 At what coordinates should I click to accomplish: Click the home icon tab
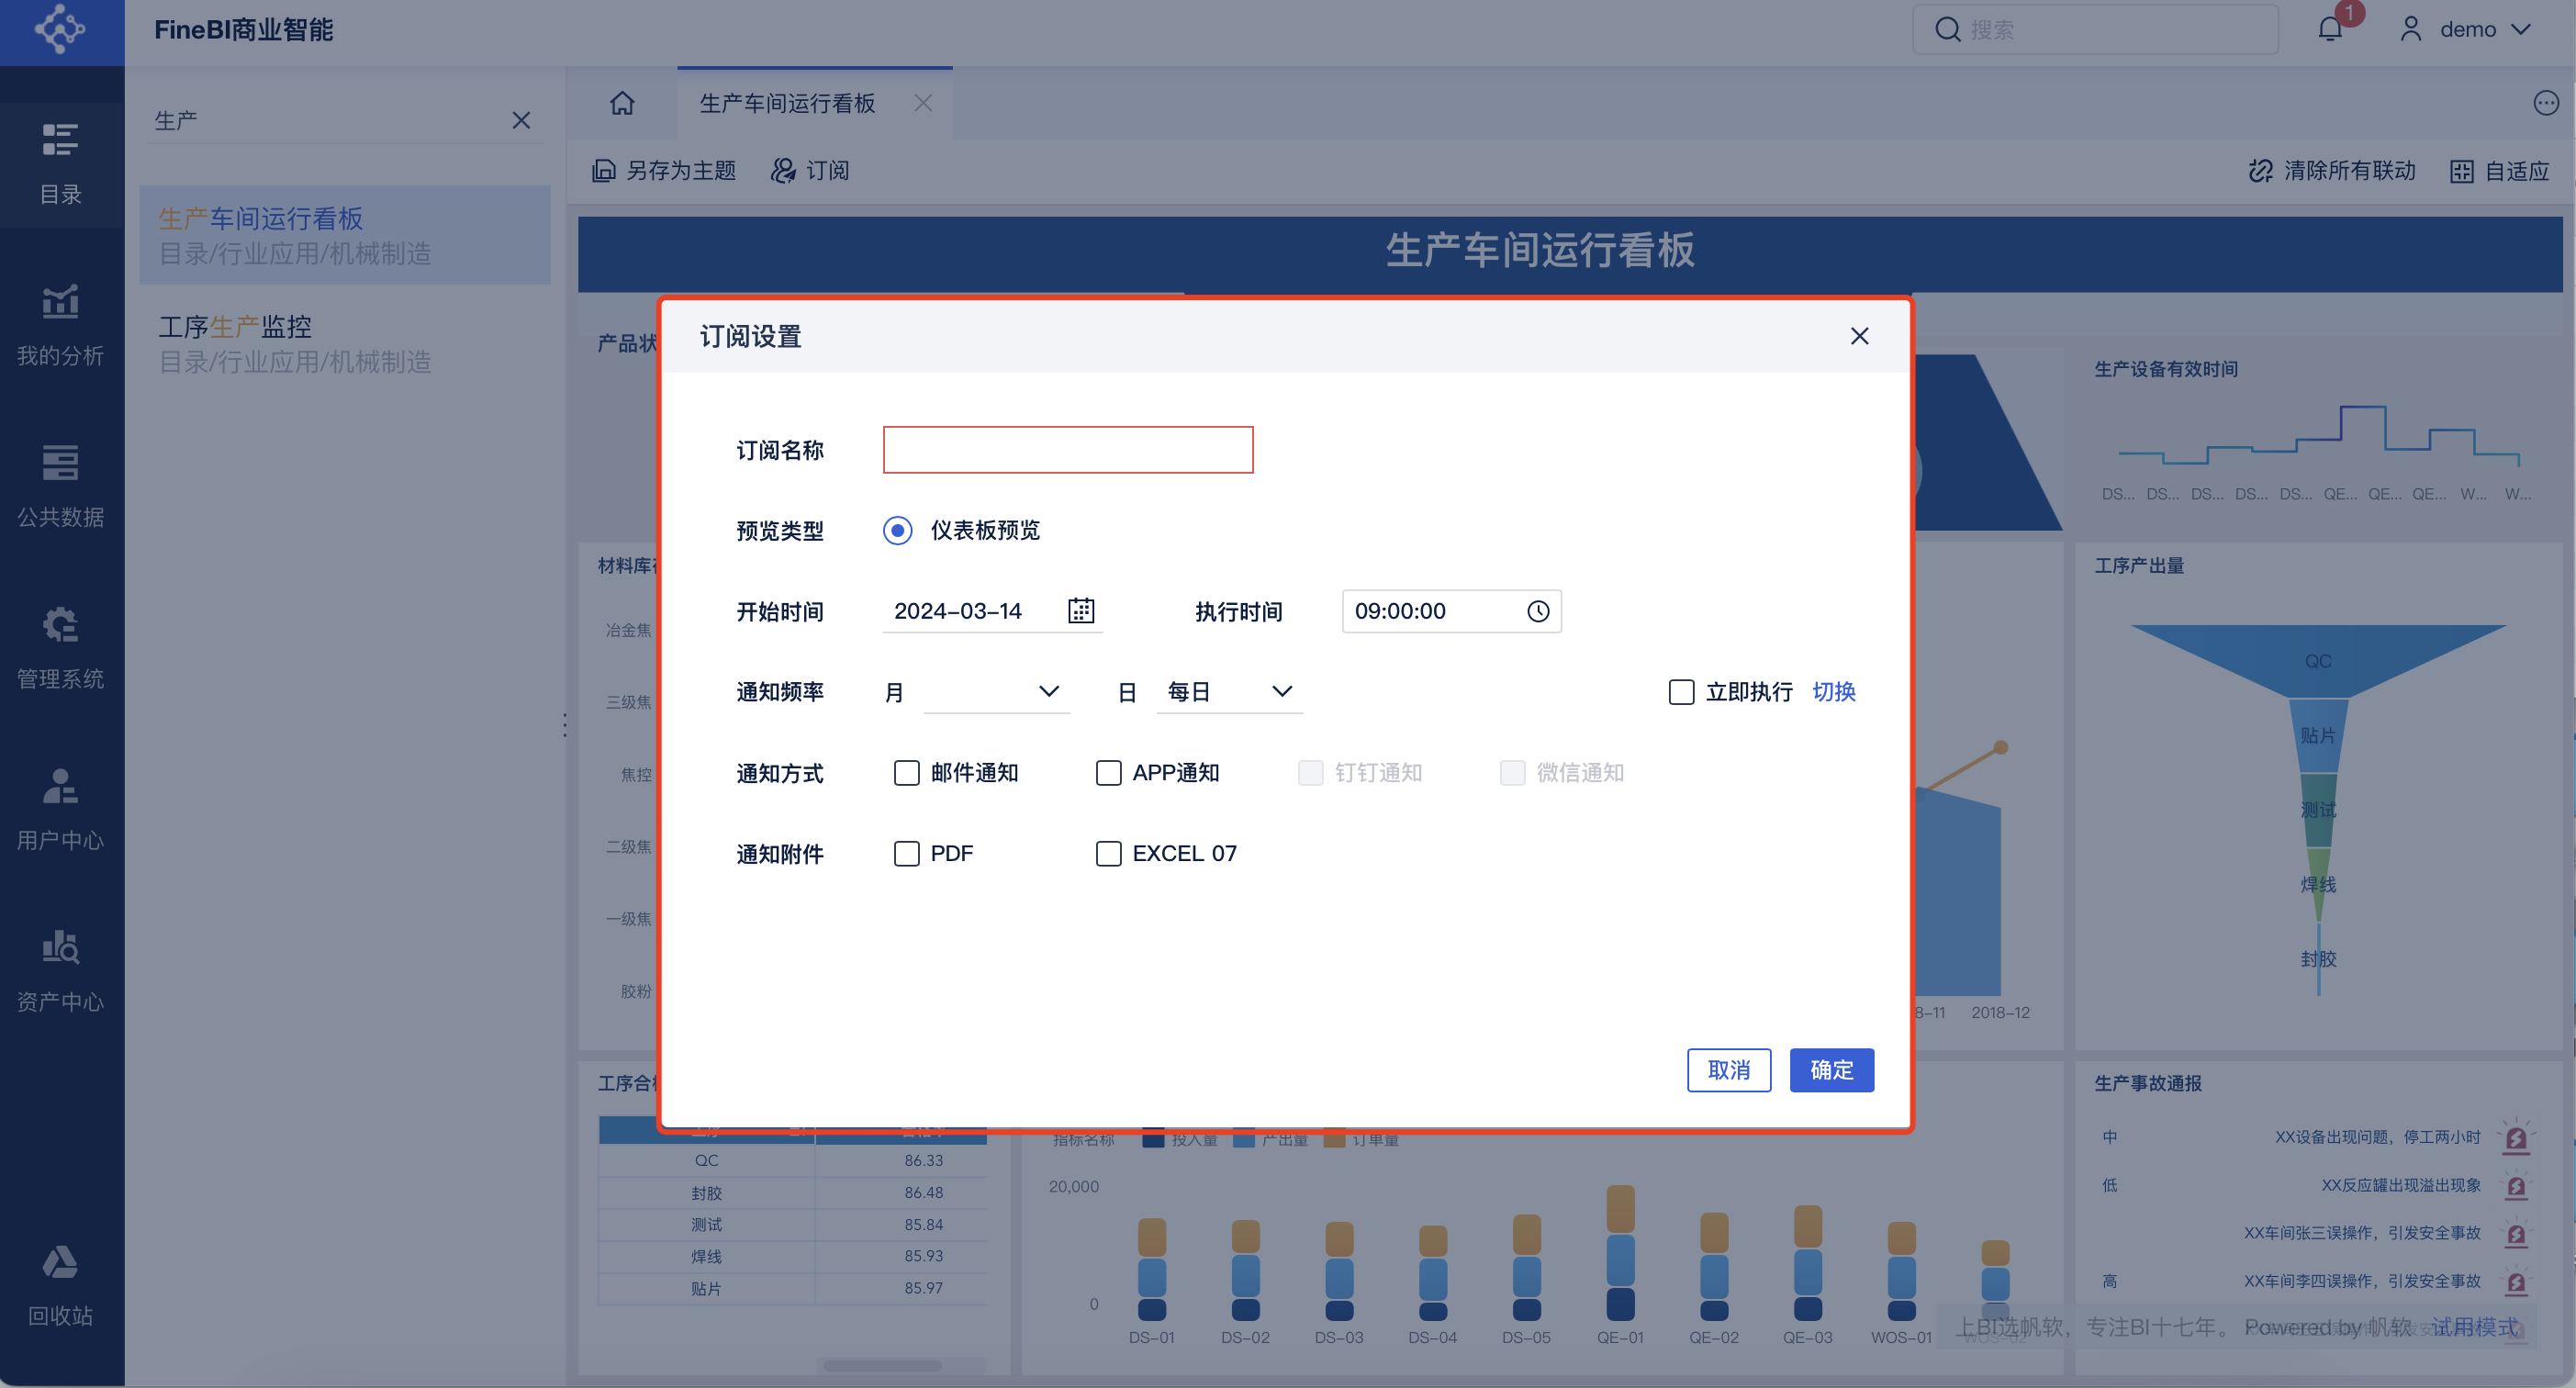pyautogui.click(x=622, y=103)
